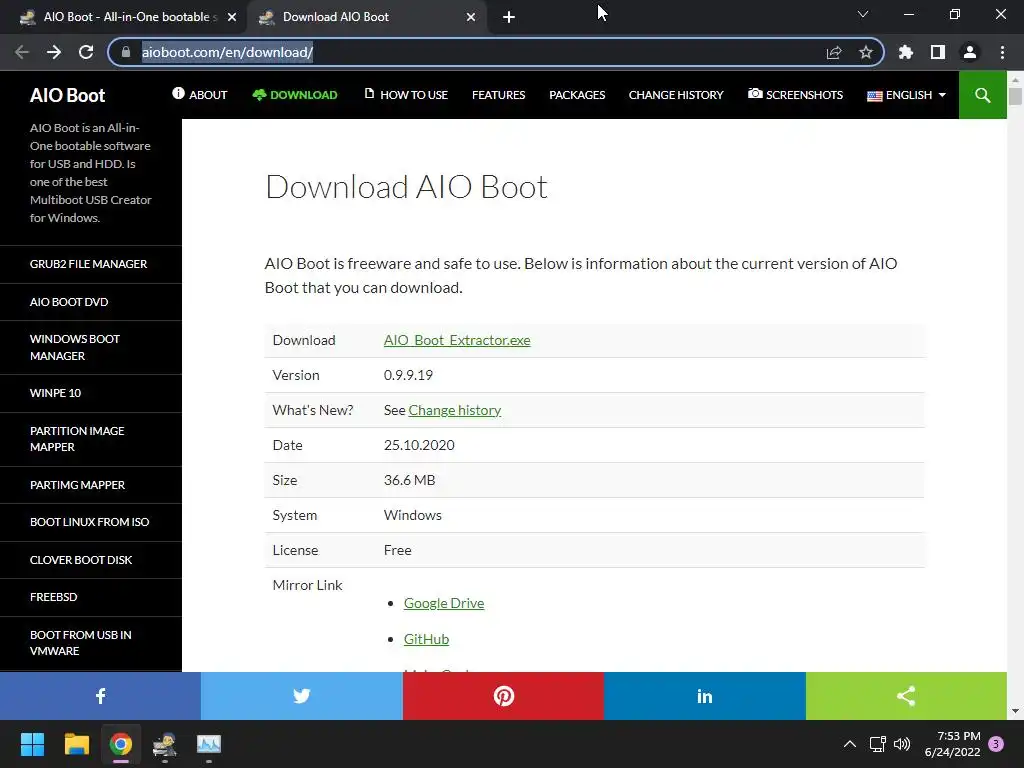
Task: Open FREEBSD sidebar link
Action: point(54,597)
